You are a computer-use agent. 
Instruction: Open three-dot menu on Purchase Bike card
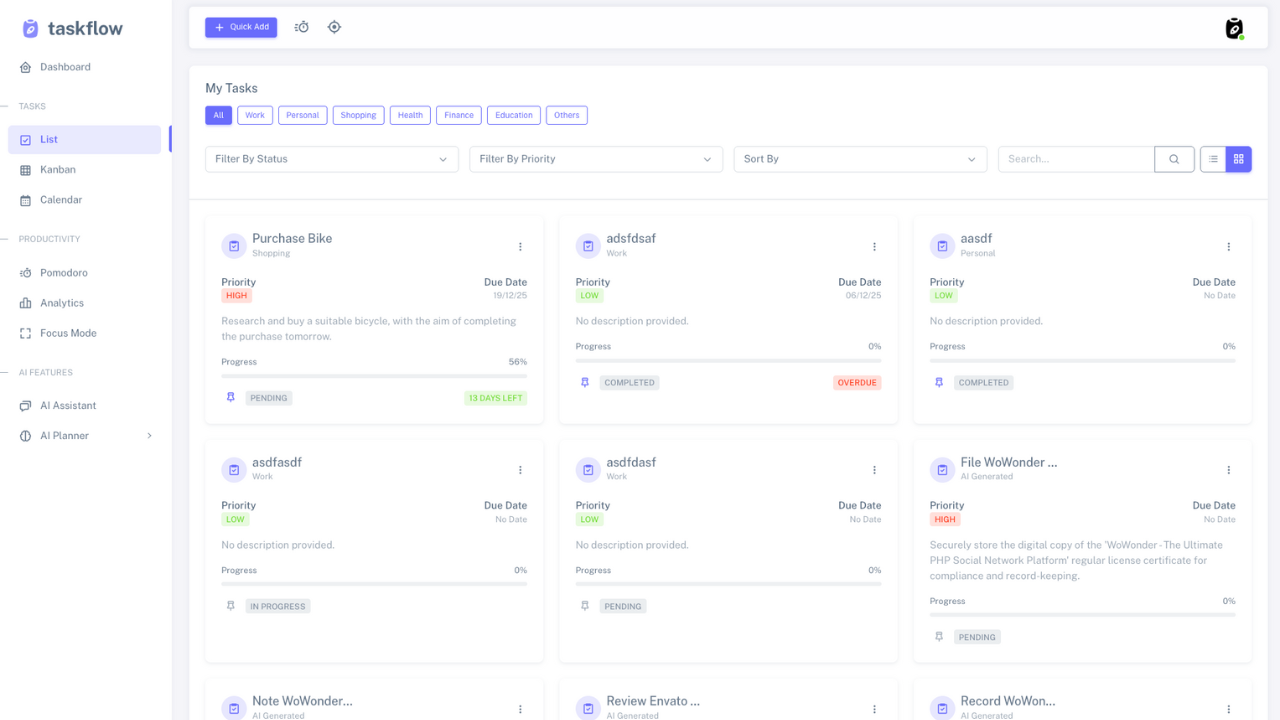(x=520, y=246)
